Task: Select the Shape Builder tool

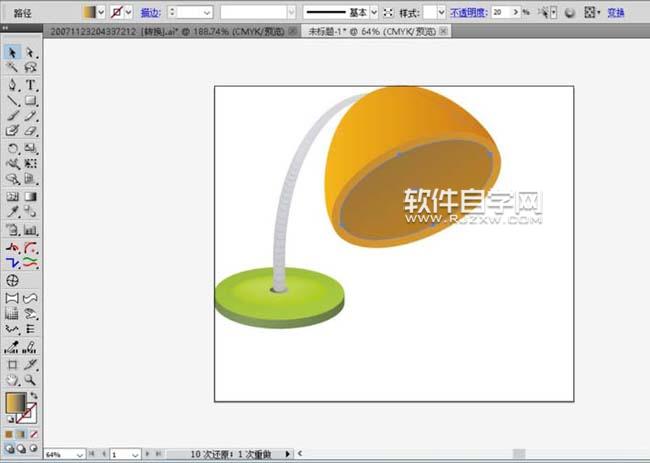Action: (12, 179)
